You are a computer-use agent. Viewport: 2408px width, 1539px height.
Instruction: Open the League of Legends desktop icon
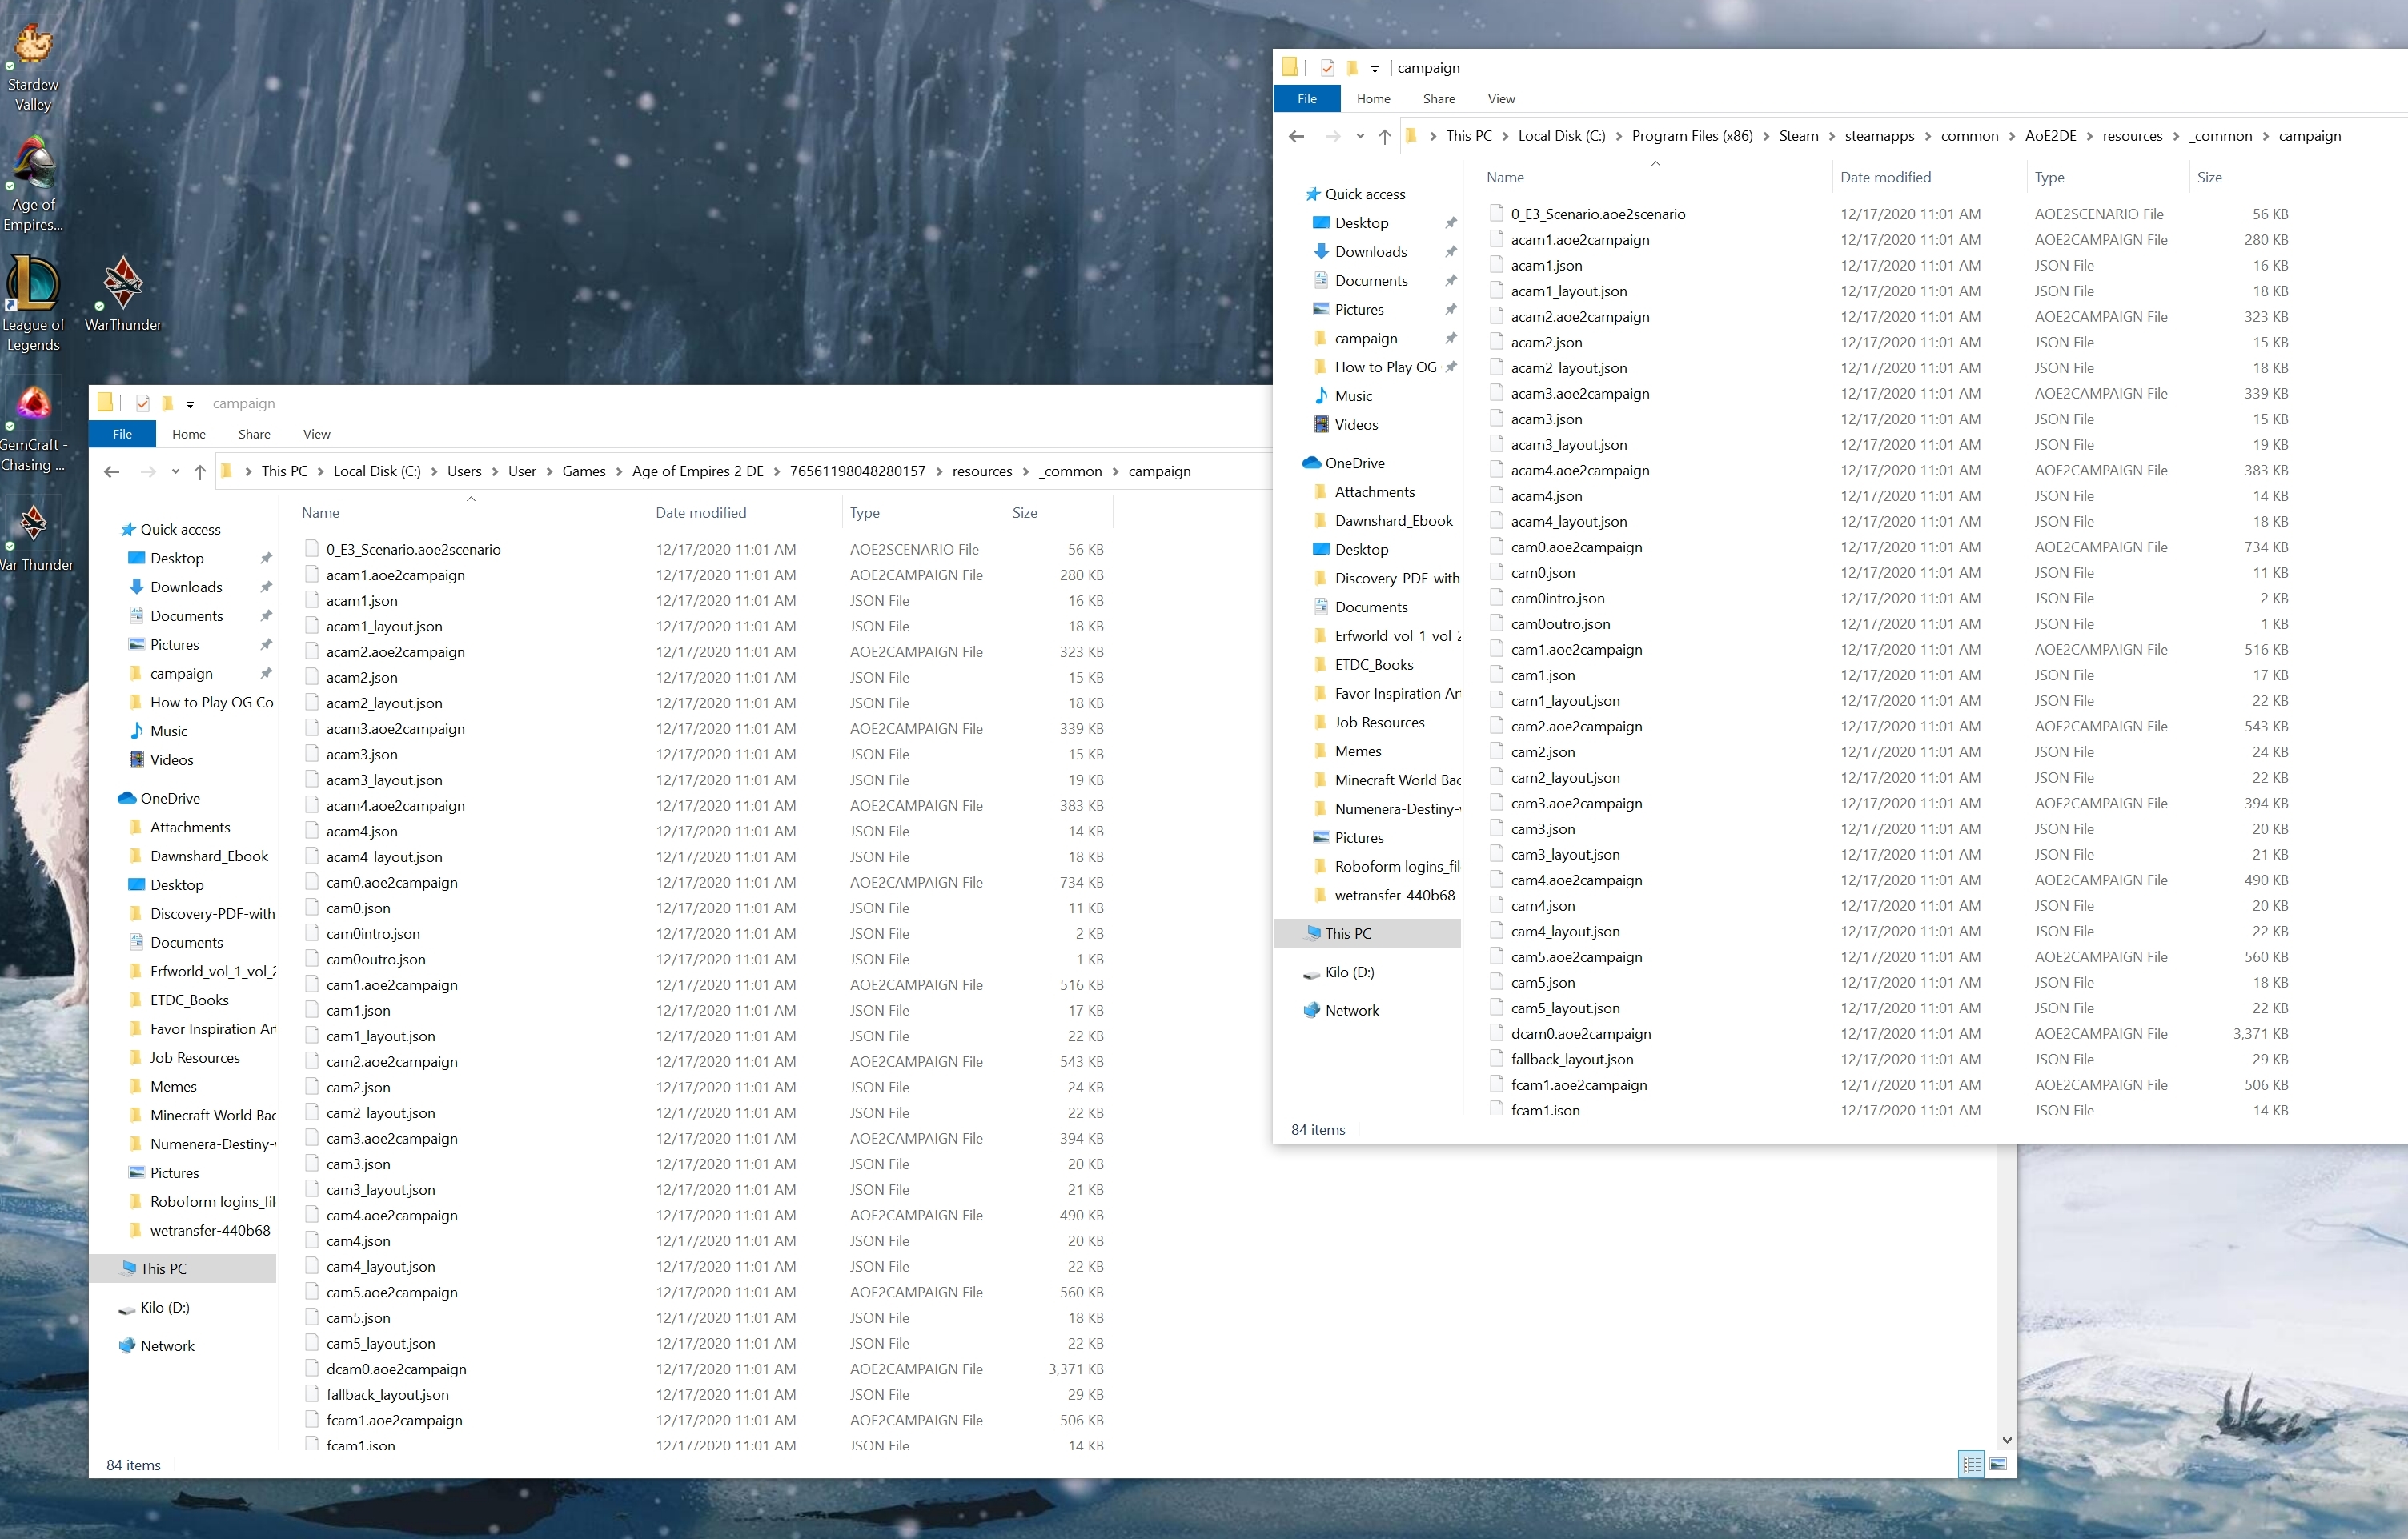33,302
